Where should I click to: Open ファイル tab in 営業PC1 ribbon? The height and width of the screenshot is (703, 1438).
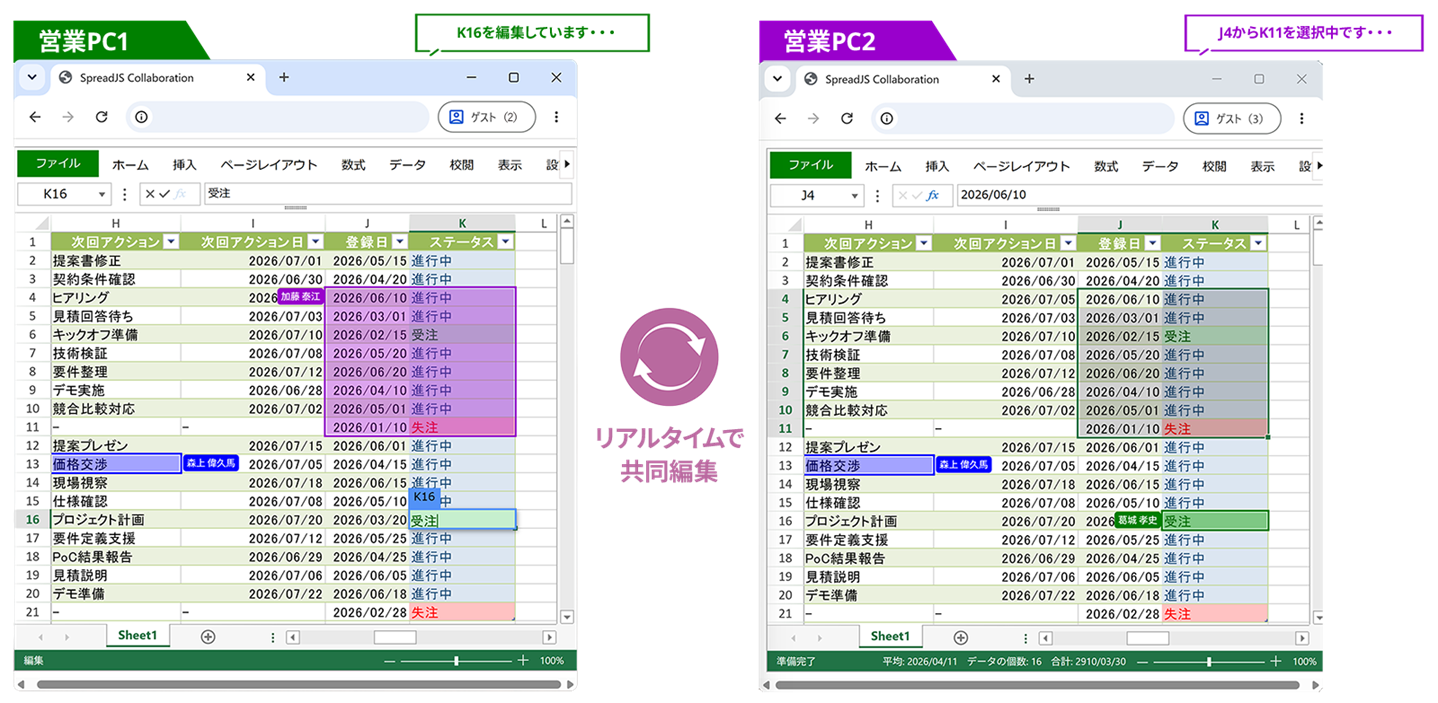point(58,164)
